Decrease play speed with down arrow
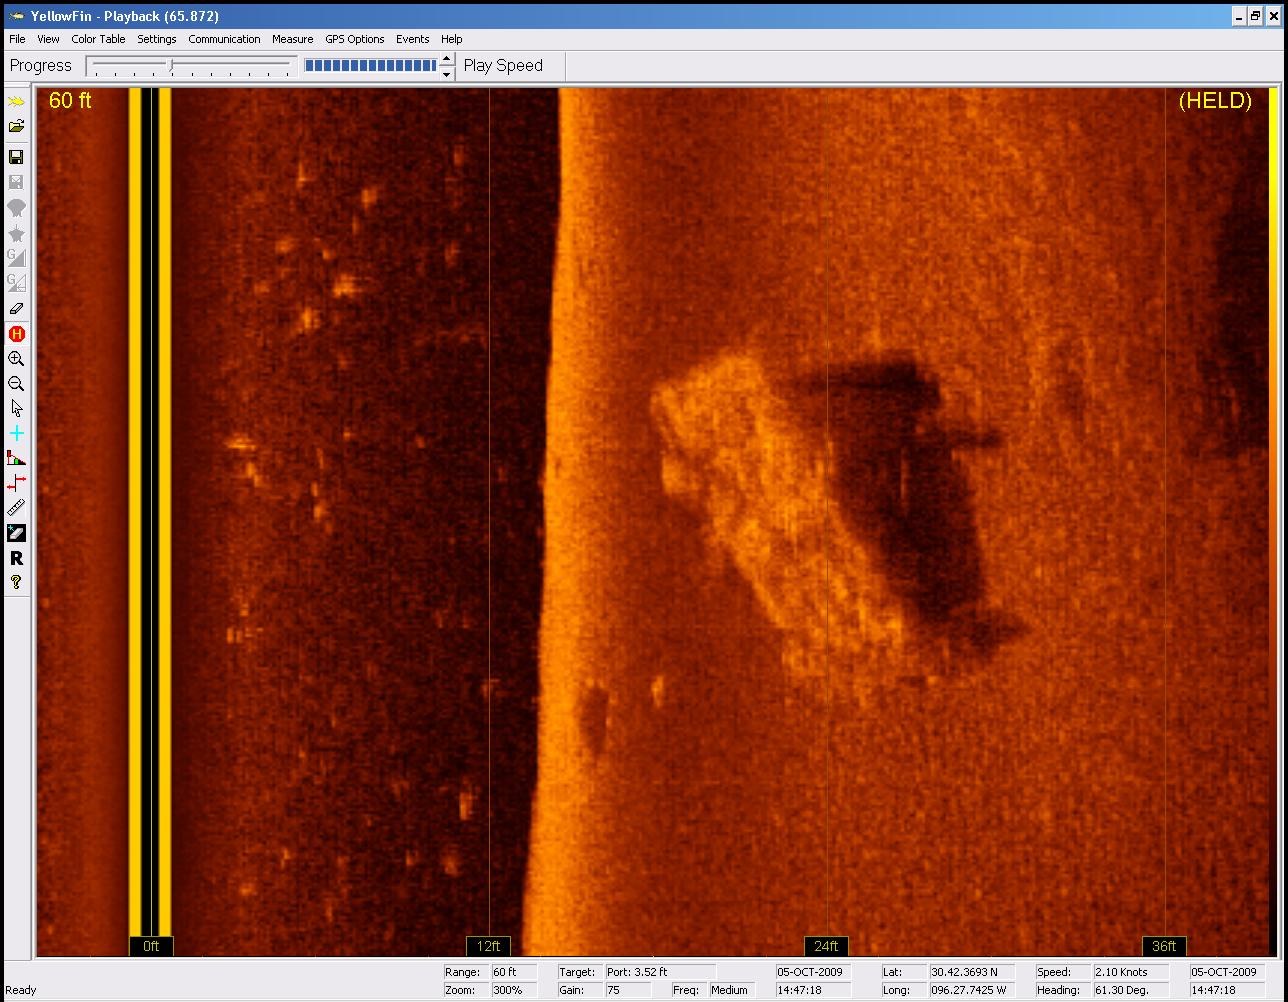Image resolution: width=1288 pixels, height=1002 pixels. (446, 73)
